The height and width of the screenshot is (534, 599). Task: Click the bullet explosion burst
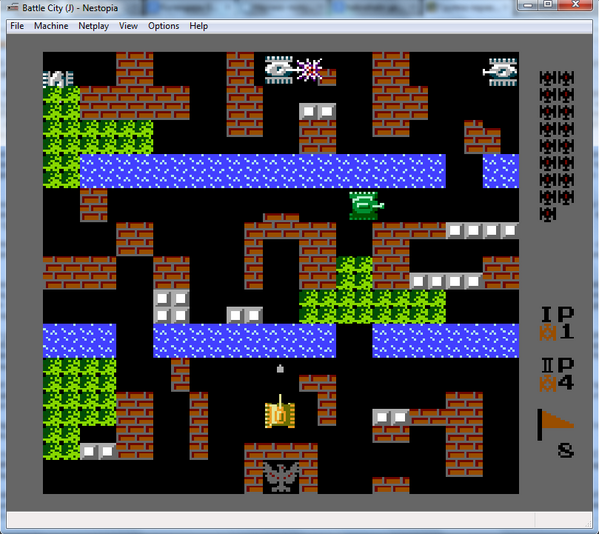tap(310, 70)
